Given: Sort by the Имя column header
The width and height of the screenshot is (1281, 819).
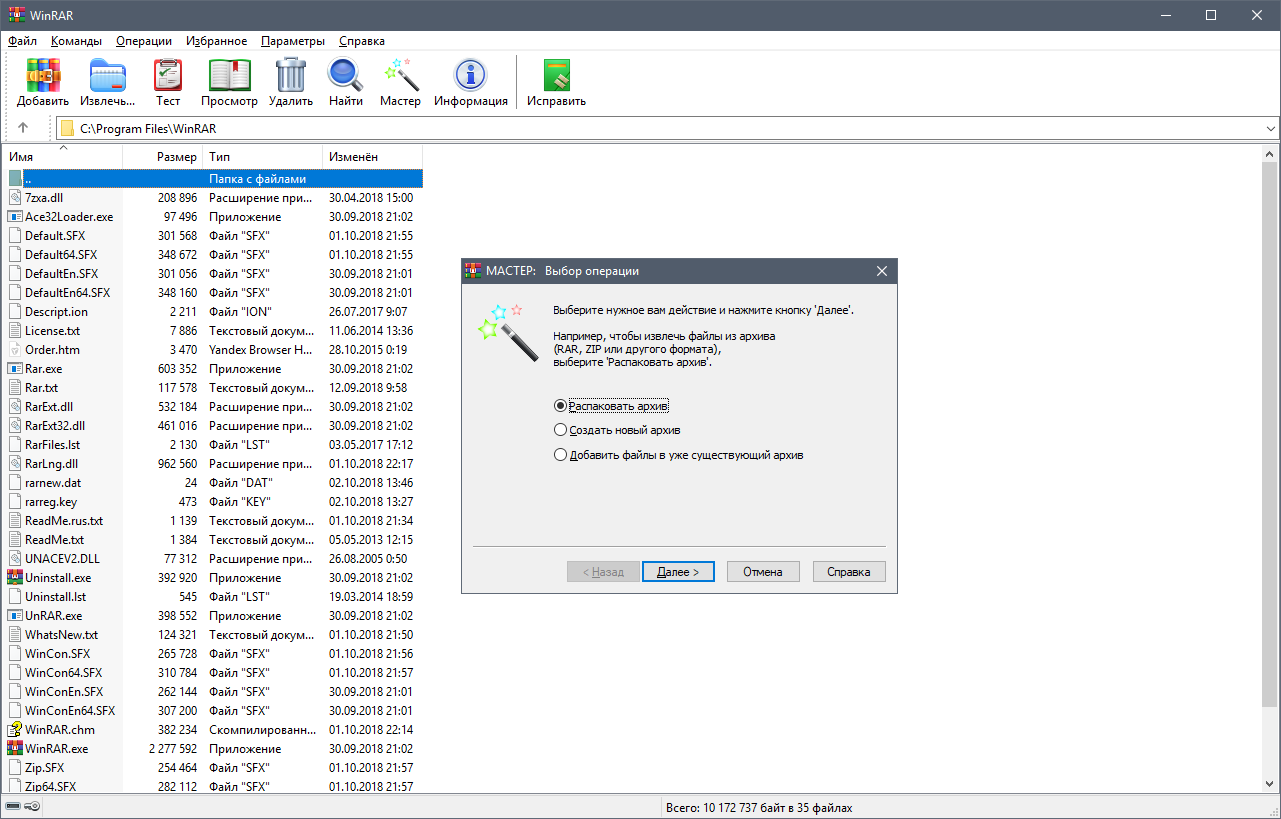Looking at the screenshot, I should [64, 157].
